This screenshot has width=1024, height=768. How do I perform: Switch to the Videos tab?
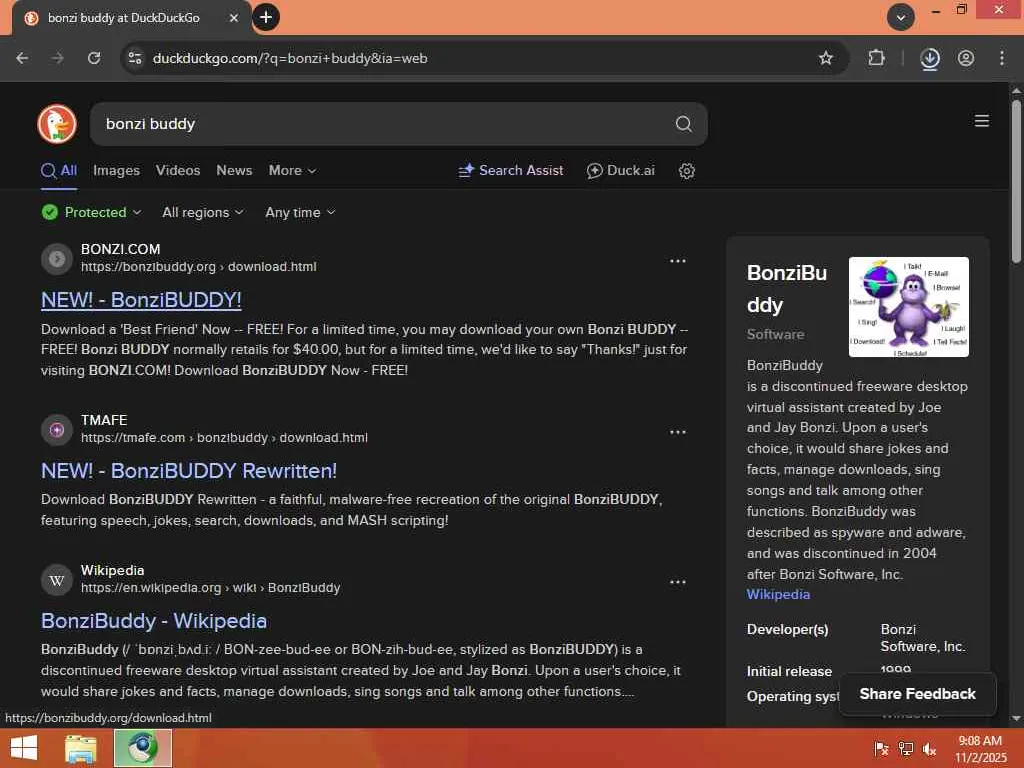pyautogui.click(x=178, y=170)
